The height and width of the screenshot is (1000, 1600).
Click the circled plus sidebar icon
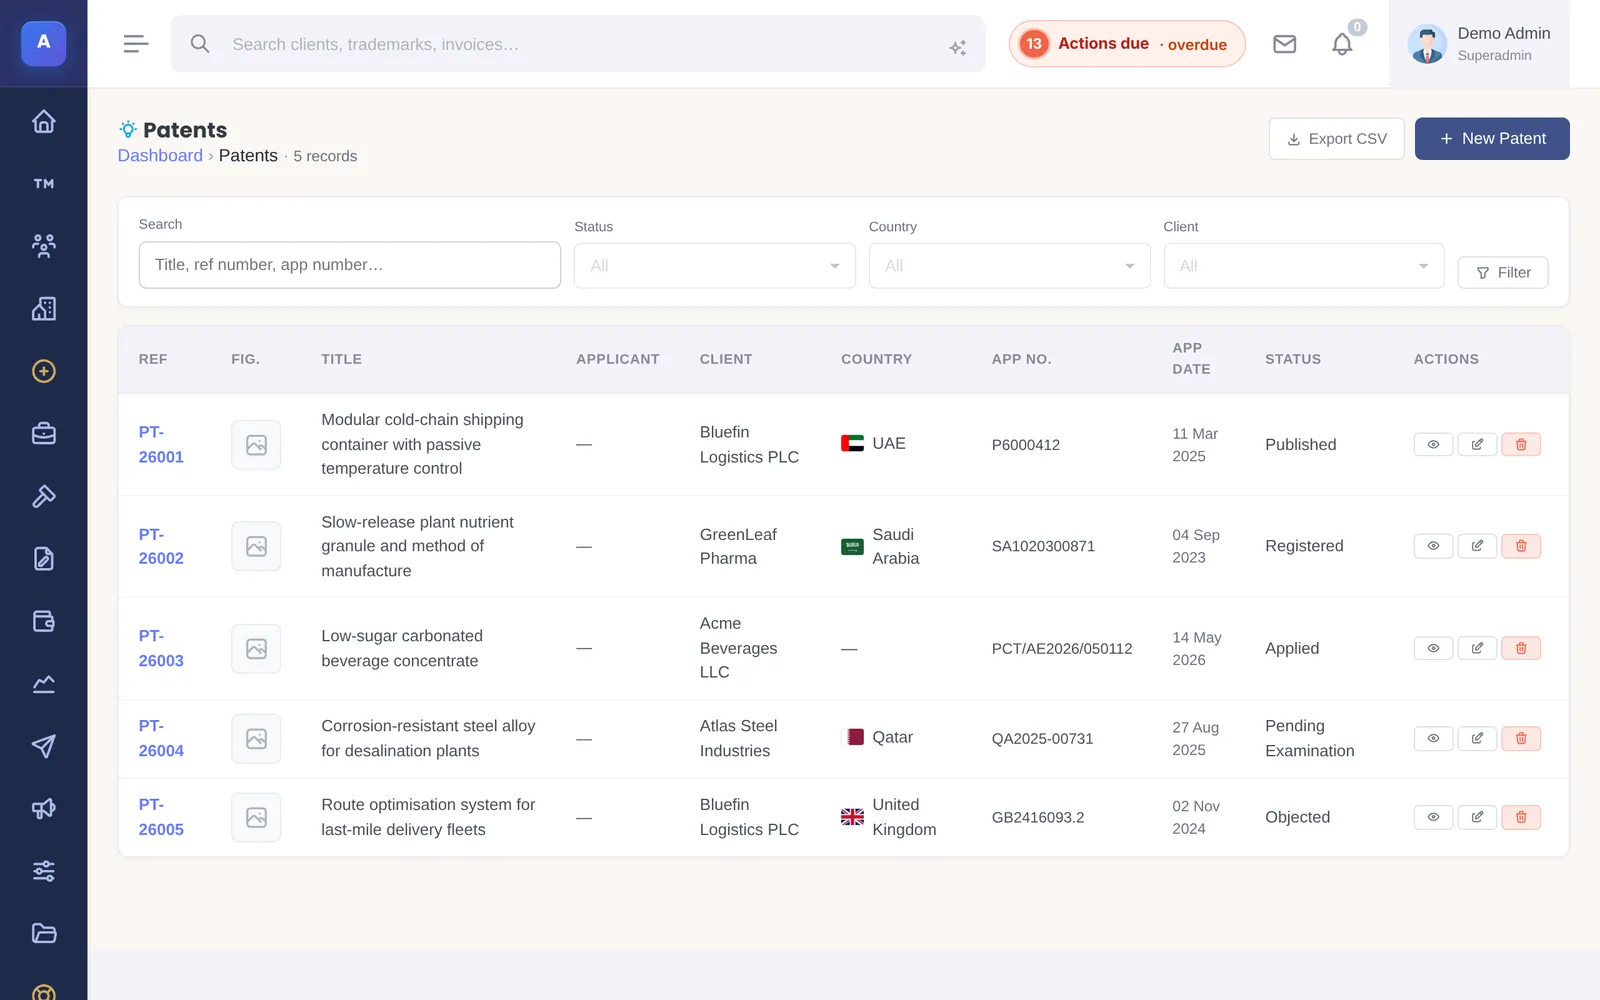pos(43,371)
